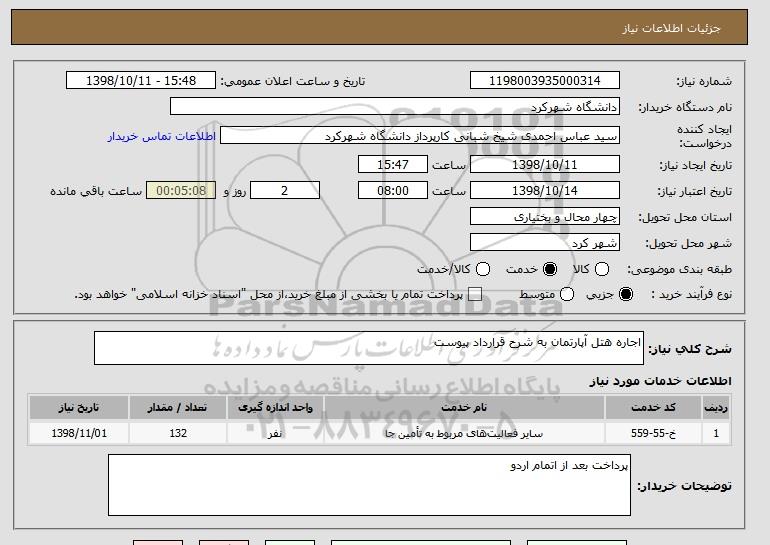Click the service name cell سایر فعالیت‌های مربوط

coord(464,434)
